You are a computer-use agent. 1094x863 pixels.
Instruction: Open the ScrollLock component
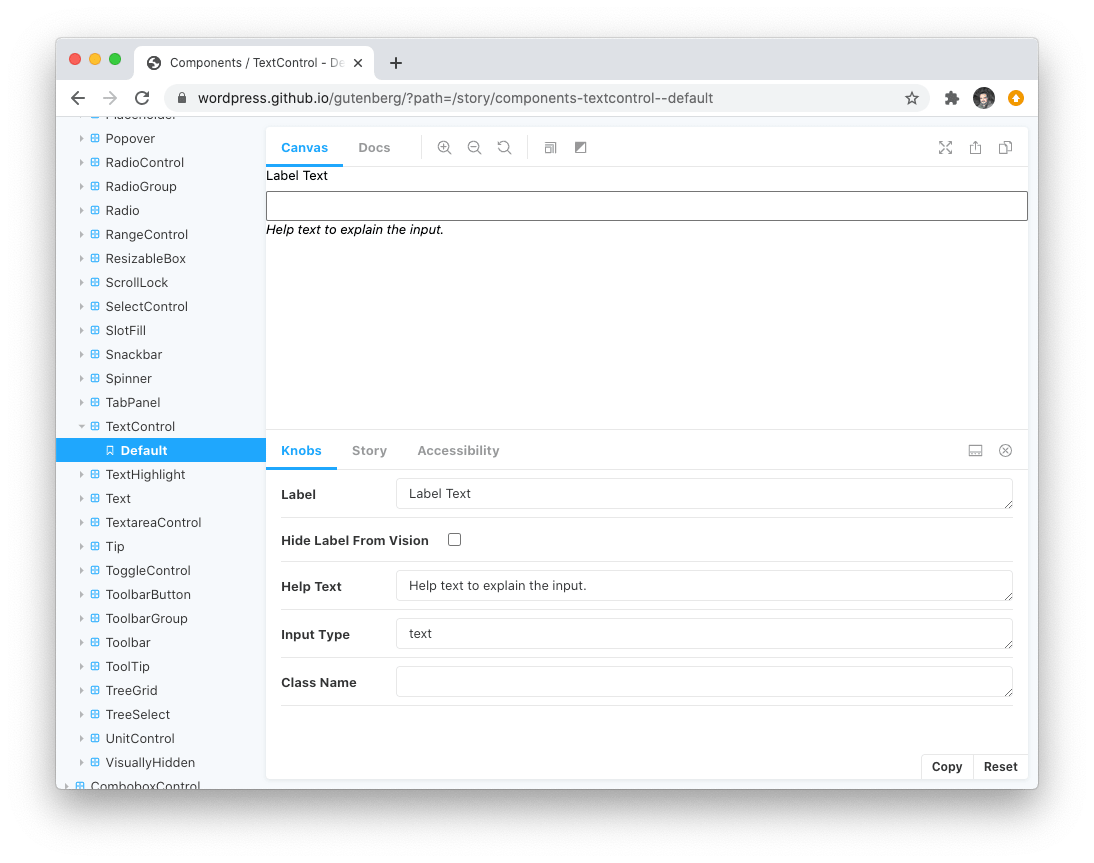(x=137, y=283)
